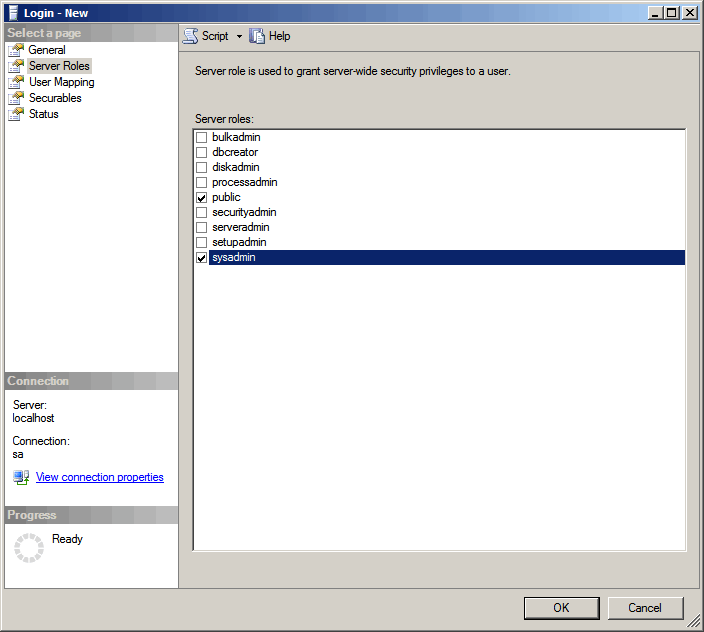Click the Script button label
704x632 pixels.
click(x=215, y=36)
